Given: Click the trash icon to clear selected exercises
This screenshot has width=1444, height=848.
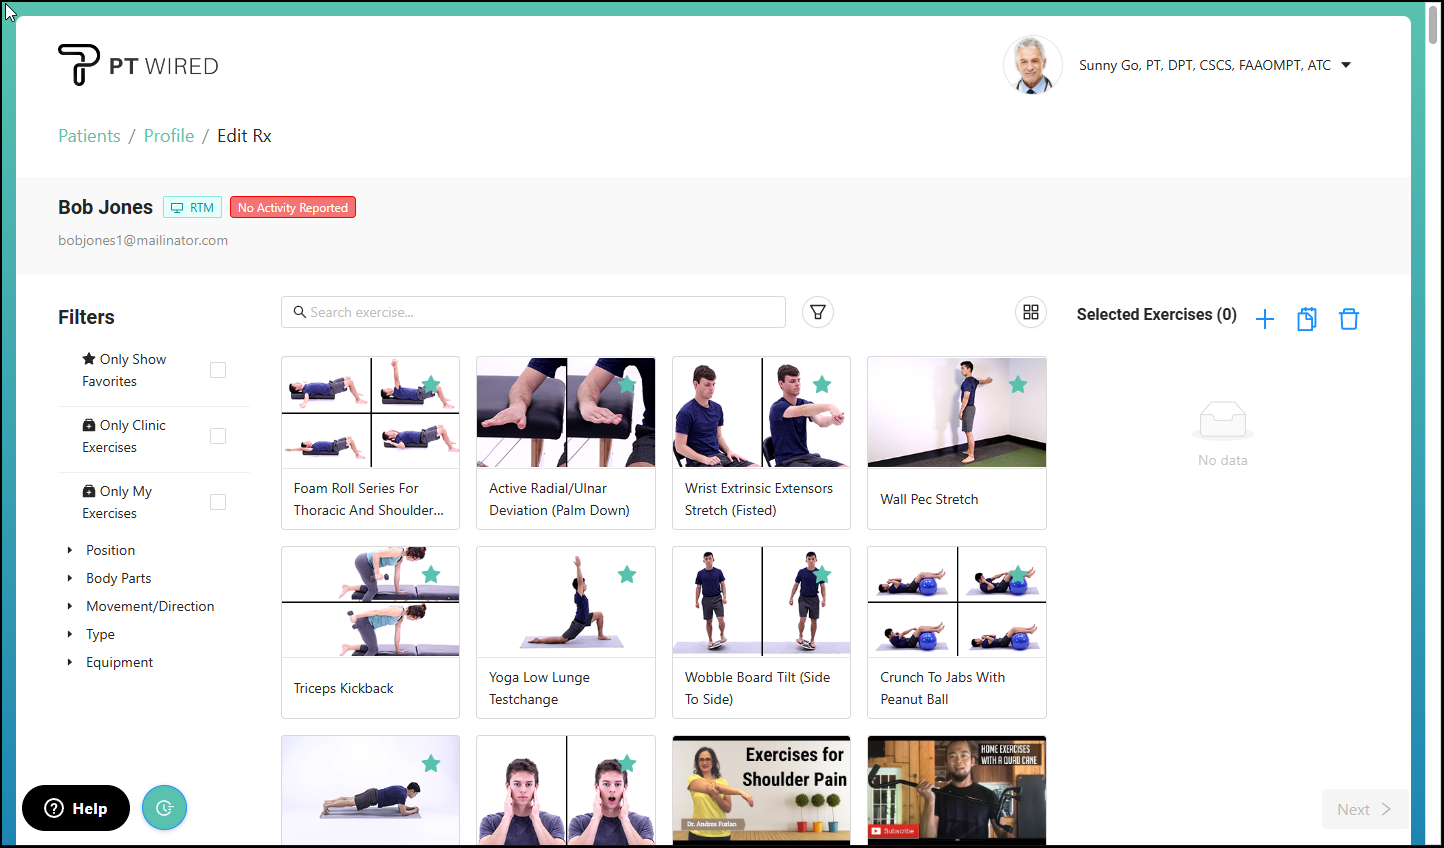Looking at the screenshot, I should point(1348,319).
